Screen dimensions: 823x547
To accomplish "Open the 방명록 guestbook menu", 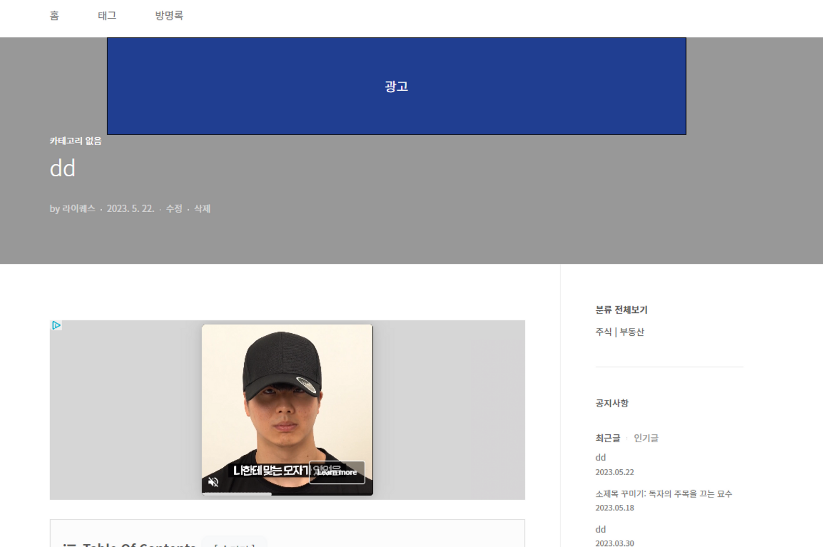I will click(x=169, y=16).
